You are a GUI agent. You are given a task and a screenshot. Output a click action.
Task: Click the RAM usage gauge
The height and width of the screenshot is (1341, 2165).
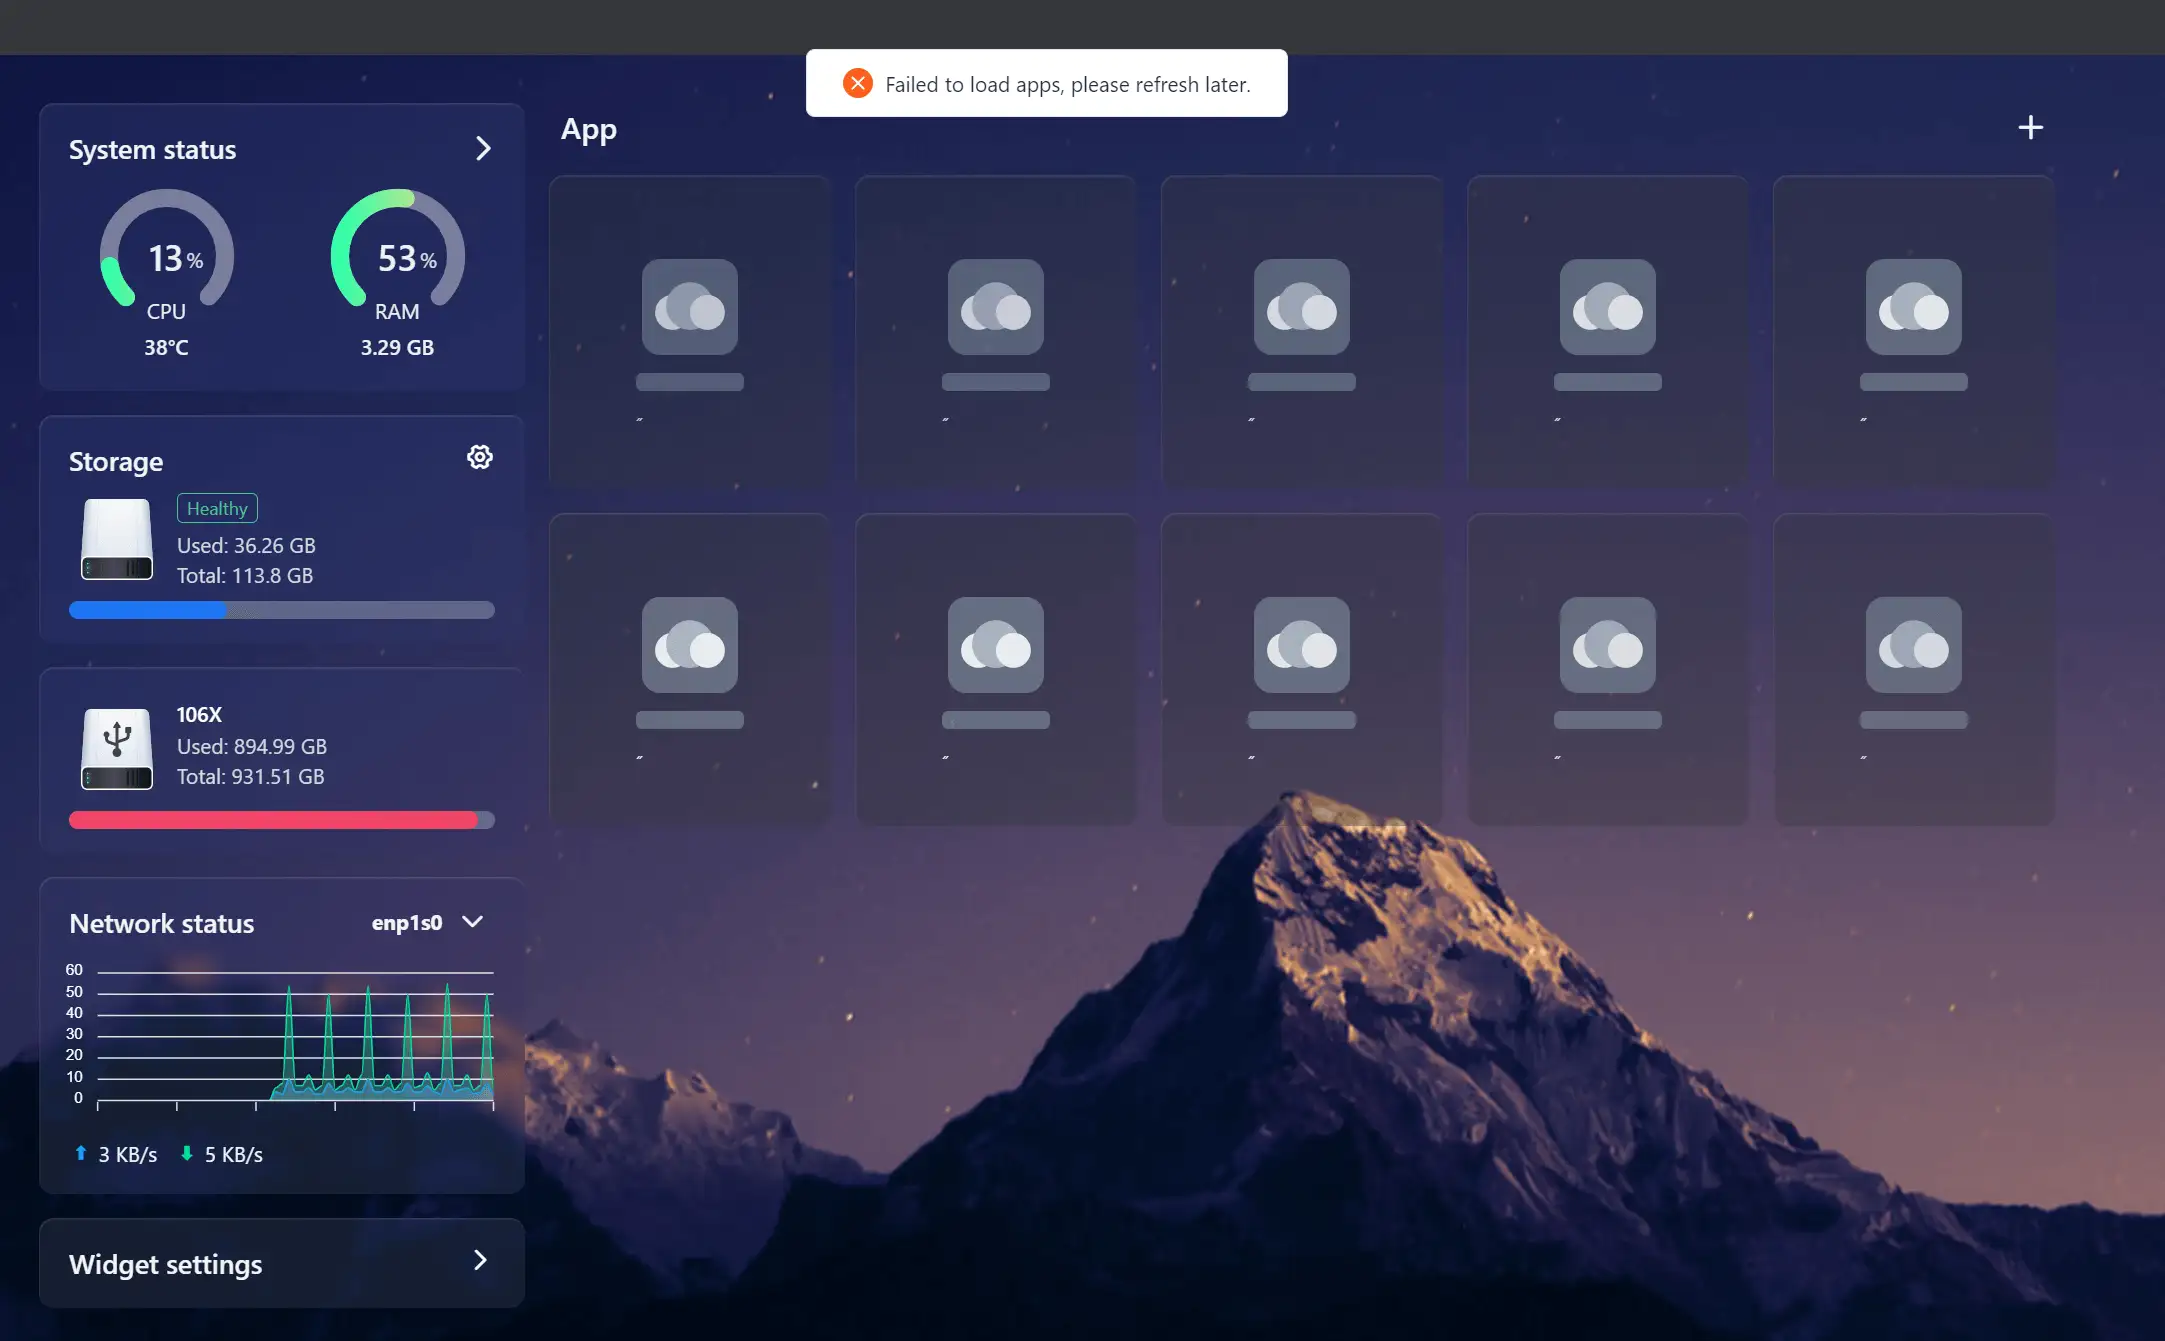tap(398, 249)
